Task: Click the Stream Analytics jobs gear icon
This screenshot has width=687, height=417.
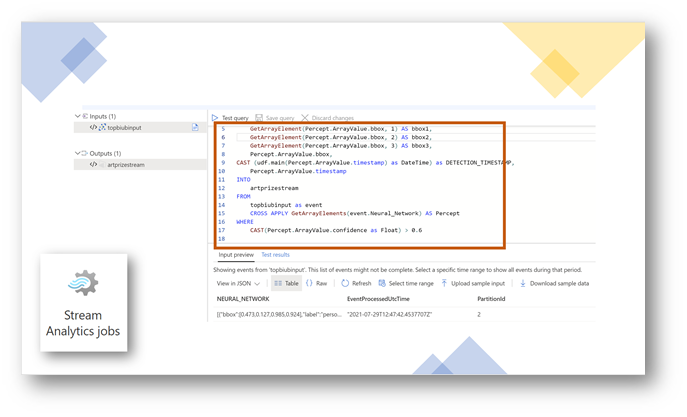Action: click(x=83, y=283)
